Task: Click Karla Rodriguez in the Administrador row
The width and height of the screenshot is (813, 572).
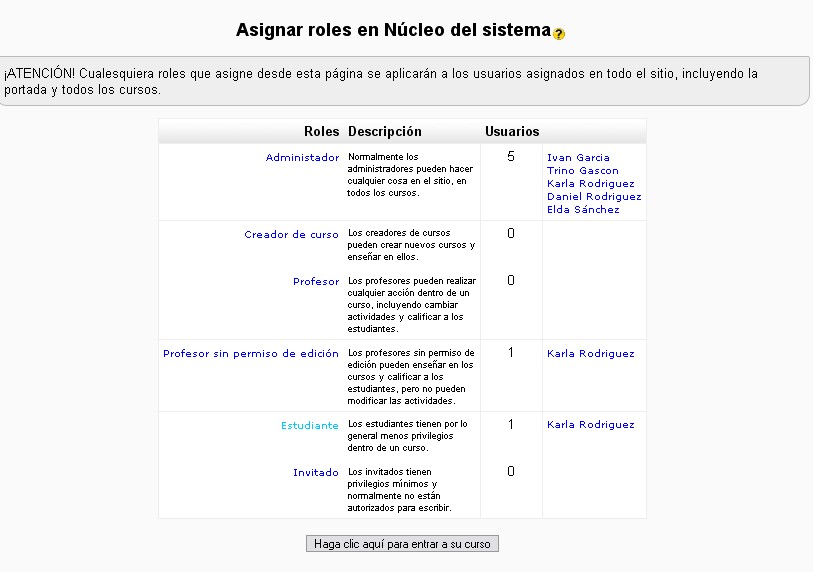Action: pyautogui.click(x=590, y=184)
